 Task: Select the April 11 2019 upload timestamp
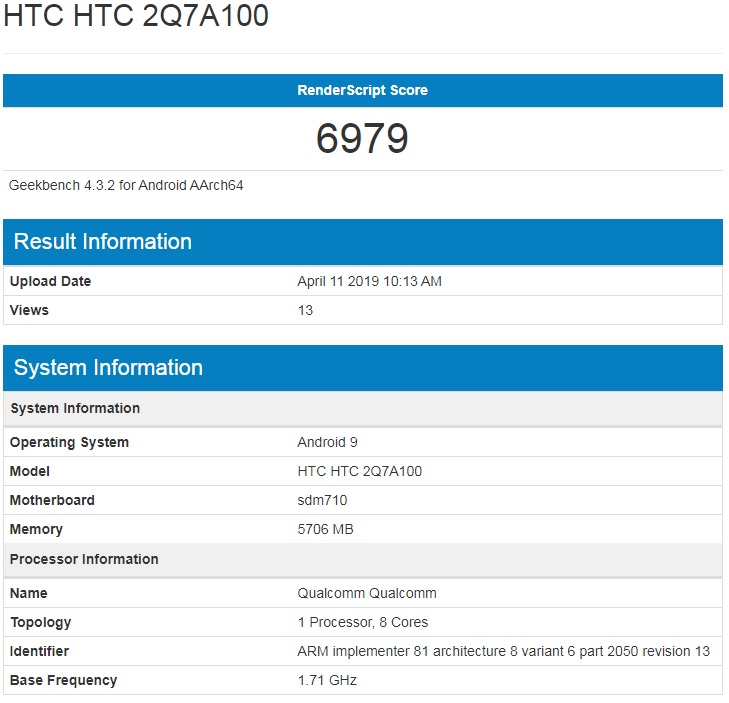369,281
